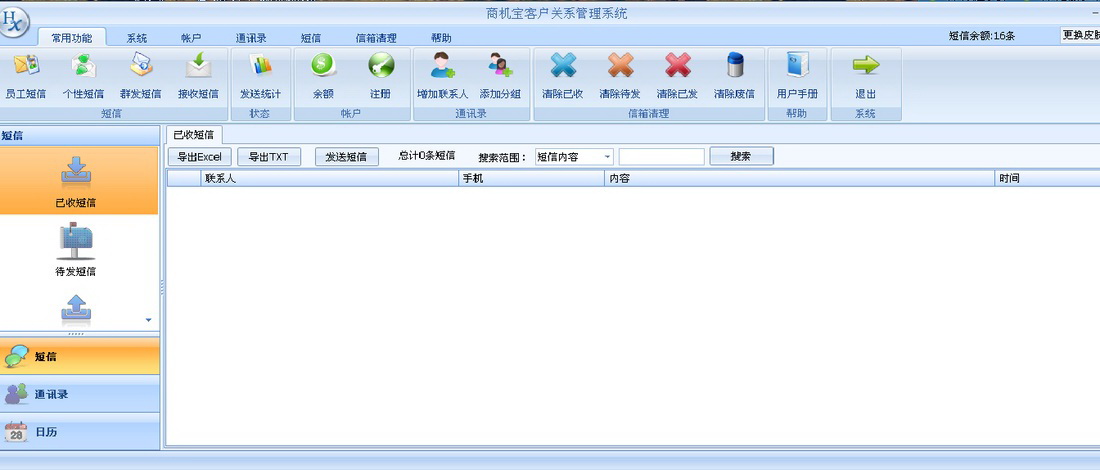Select 待发短信 pending mailbox in sidebar

coord(76,251)
